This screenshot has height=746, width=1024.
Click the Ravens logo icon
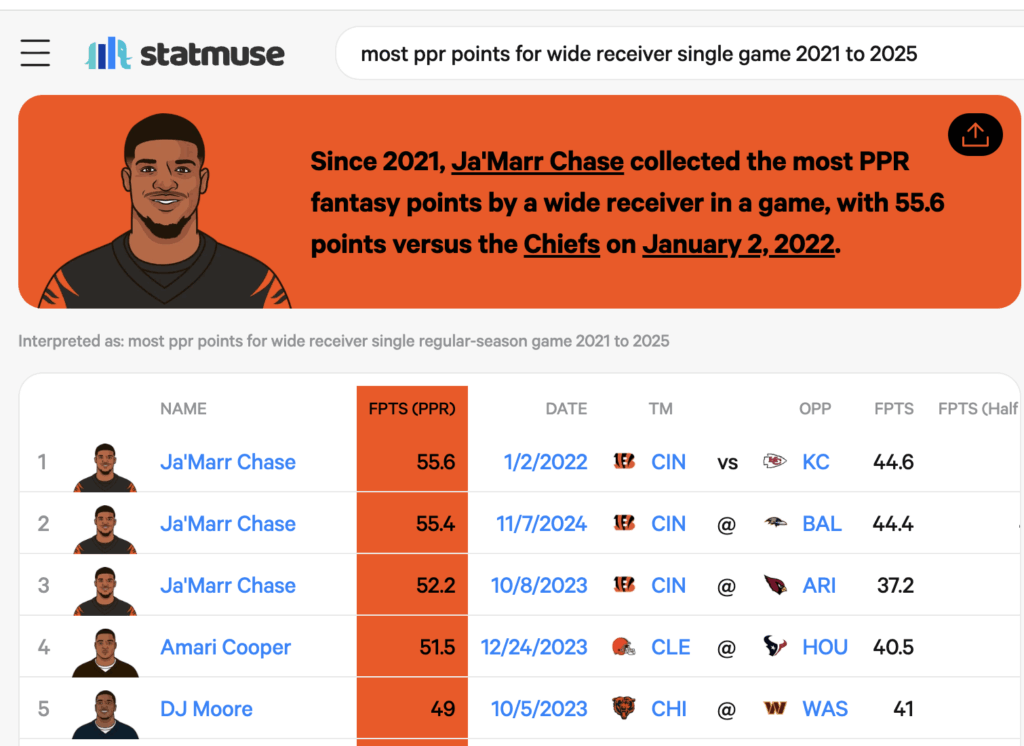pos(774,524)
